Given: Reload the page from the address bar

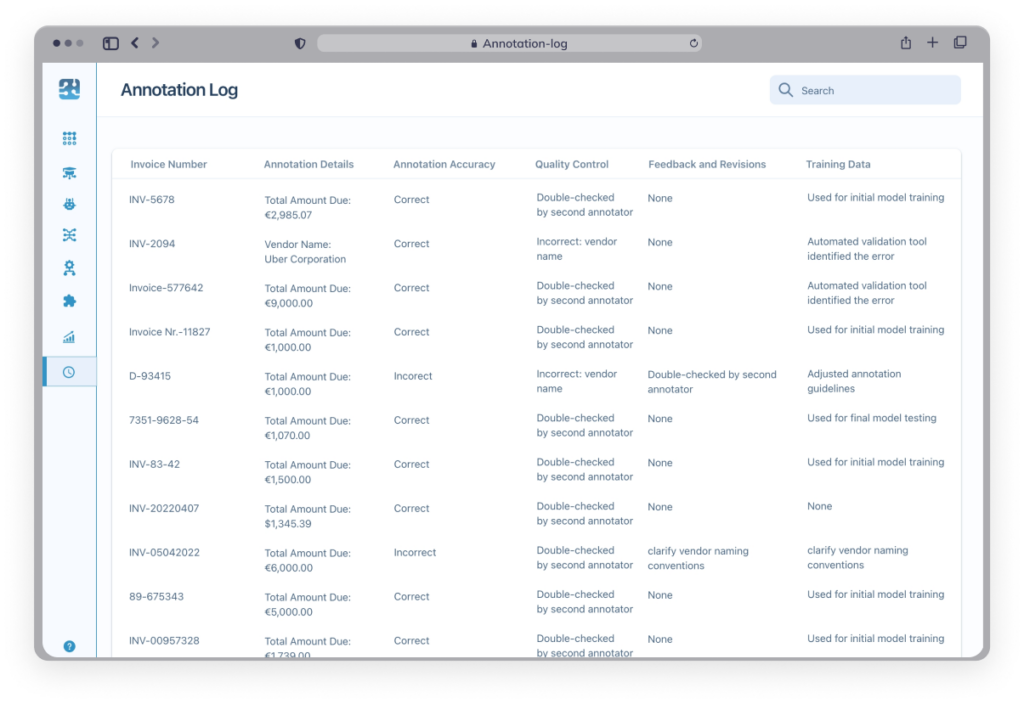Looking at the screenshot, I should 693,44.
